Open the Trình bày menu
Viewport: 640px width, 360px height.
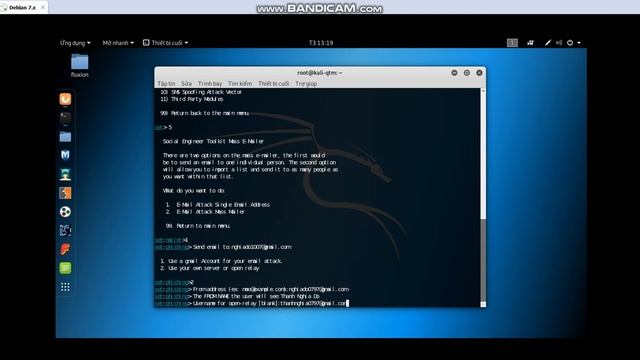[210, 84]
